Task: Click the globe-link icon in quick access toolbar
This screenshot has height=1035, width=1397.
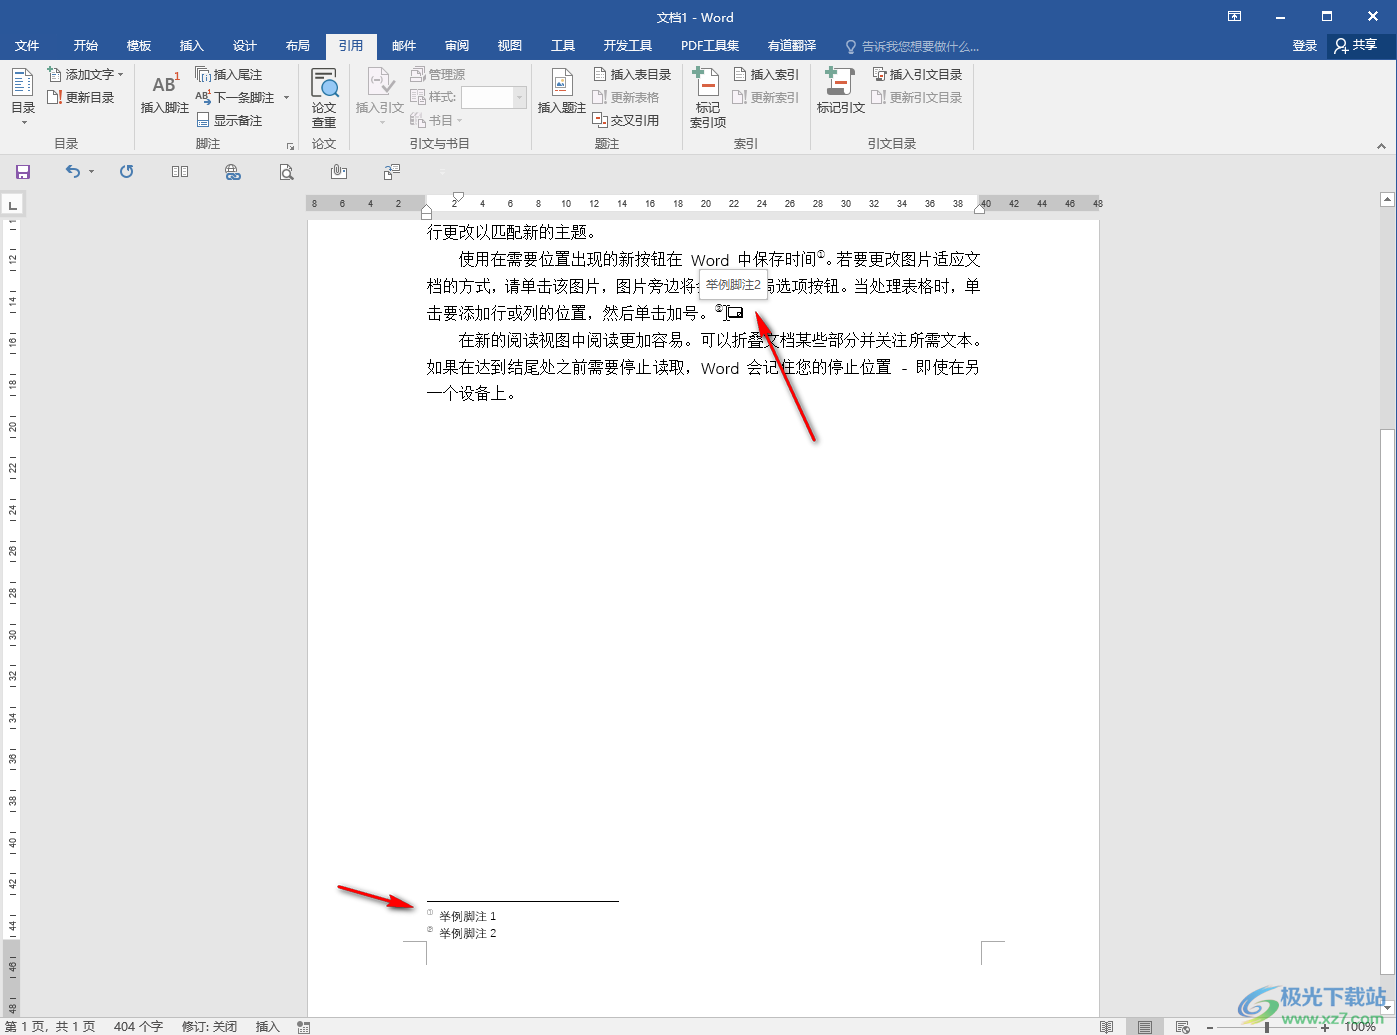Action: click(x=233, y=172)
